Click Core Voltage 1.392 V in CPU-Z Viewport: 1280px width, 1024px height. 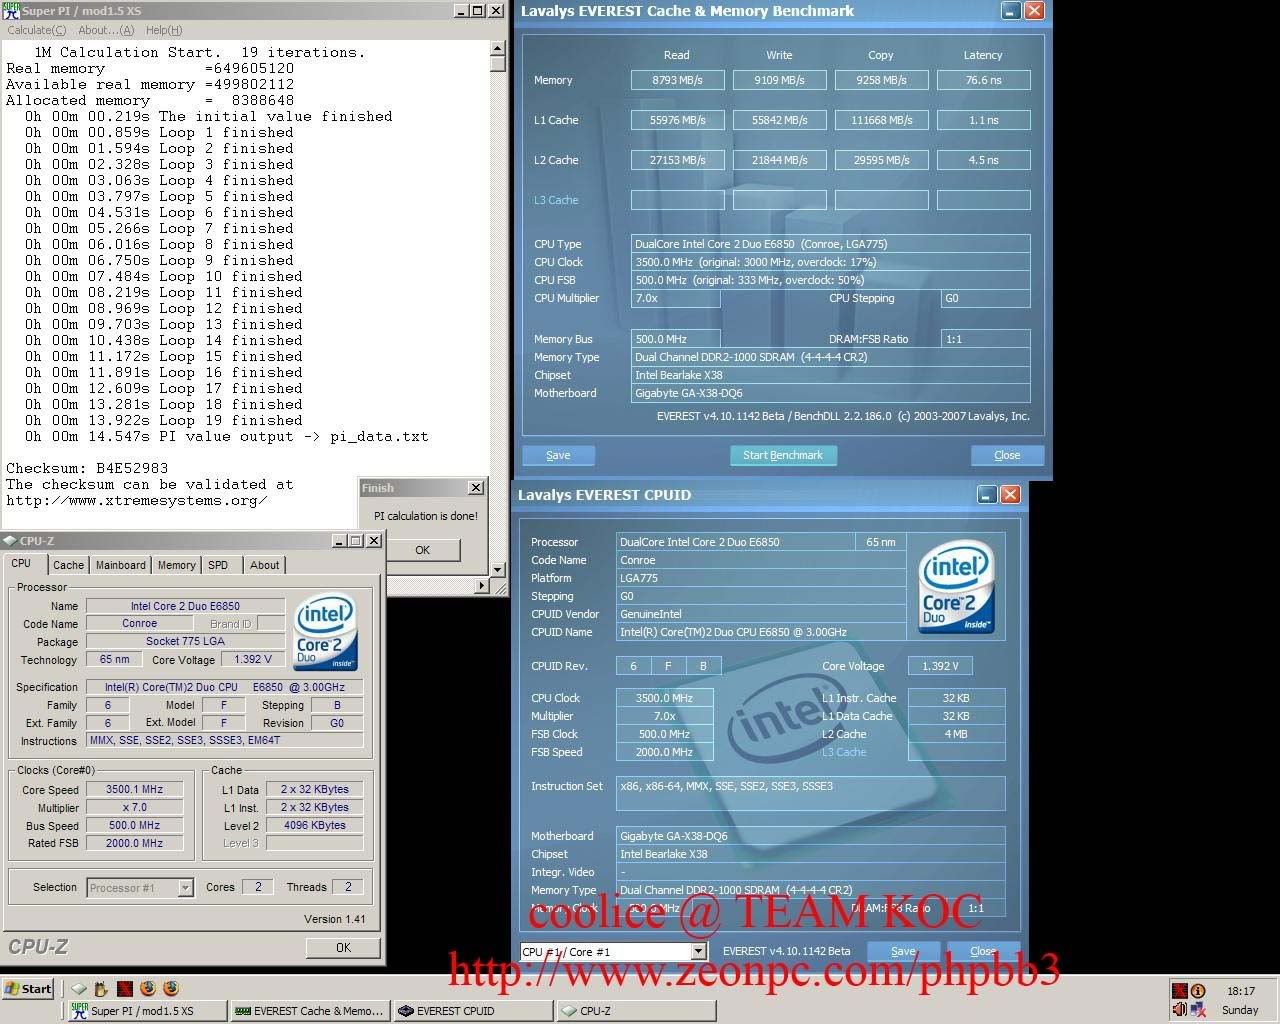[x=253, y=659]
